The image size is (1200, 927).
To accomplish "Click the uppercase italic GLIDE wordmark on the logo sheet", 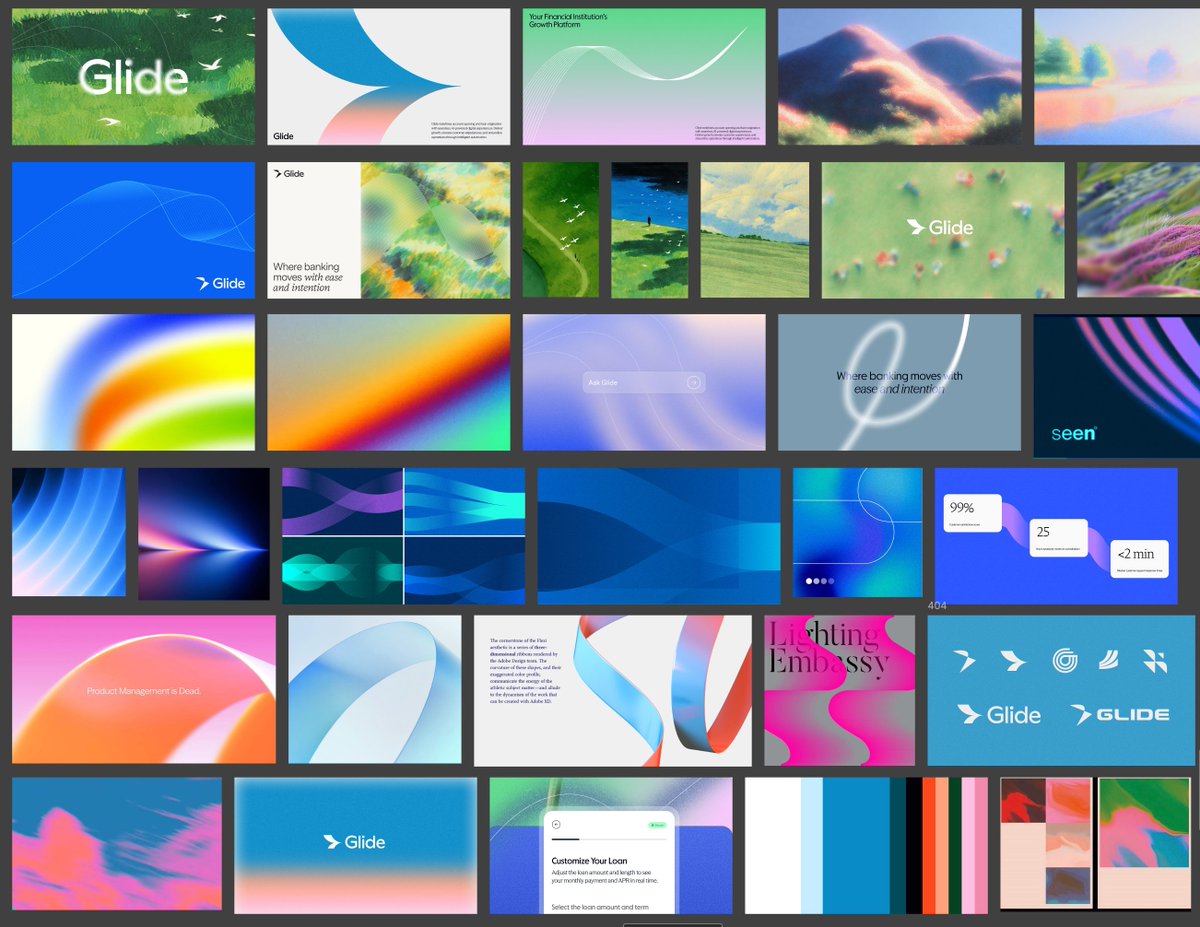I will [1120, 714].
